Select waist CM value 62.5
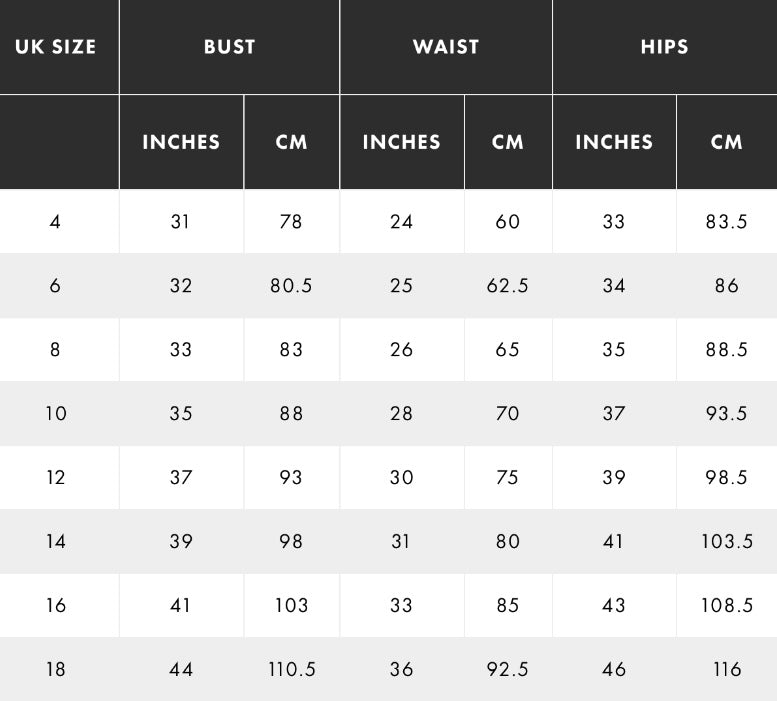The height and width of the screenshot is (701, 777). (x=508, y=285)
